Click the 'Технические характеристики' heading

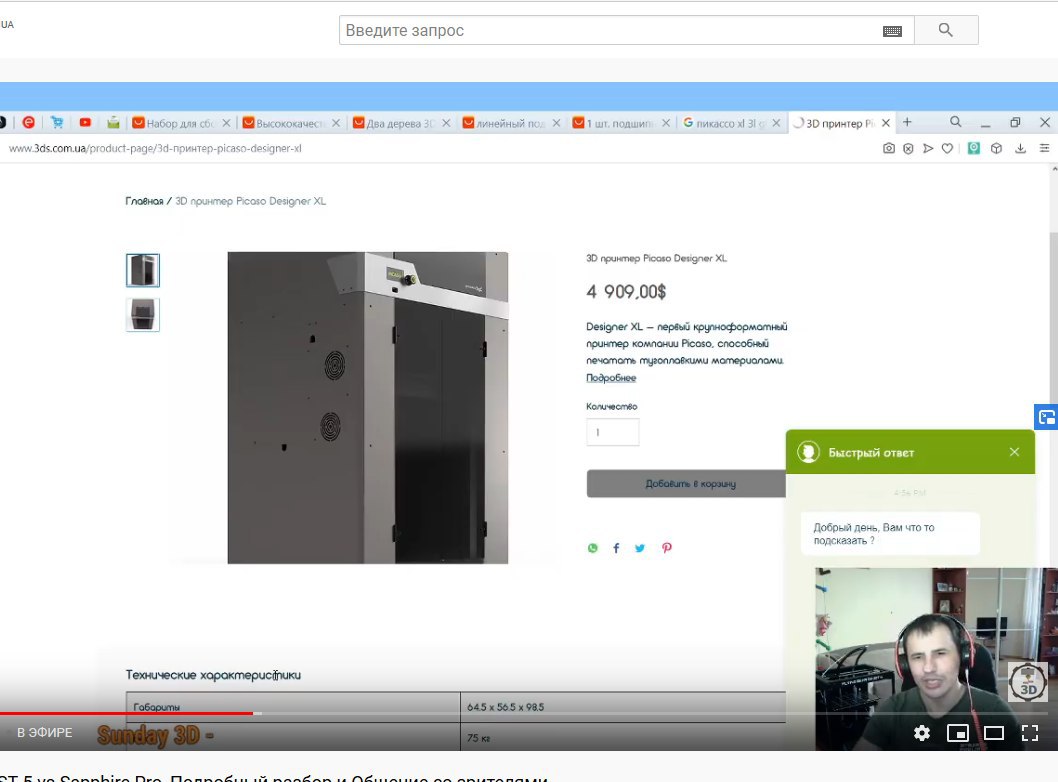213,675
